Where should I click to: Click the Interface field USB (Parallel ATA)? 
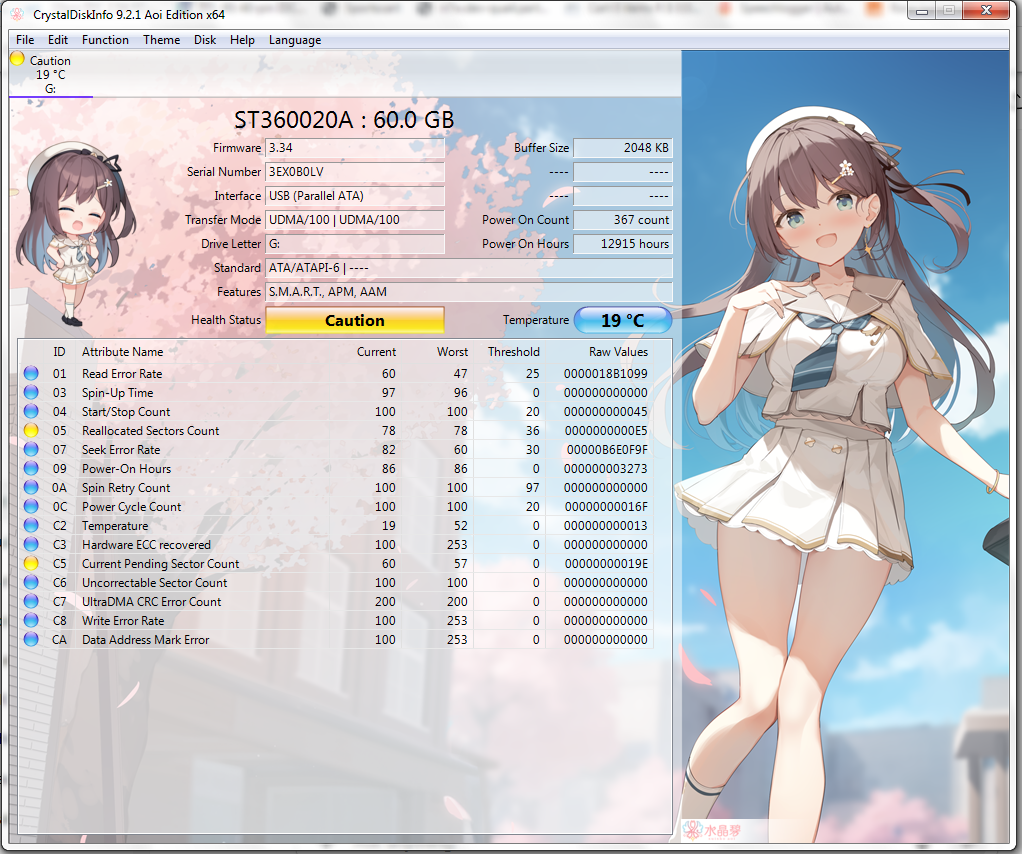point(355,196)
